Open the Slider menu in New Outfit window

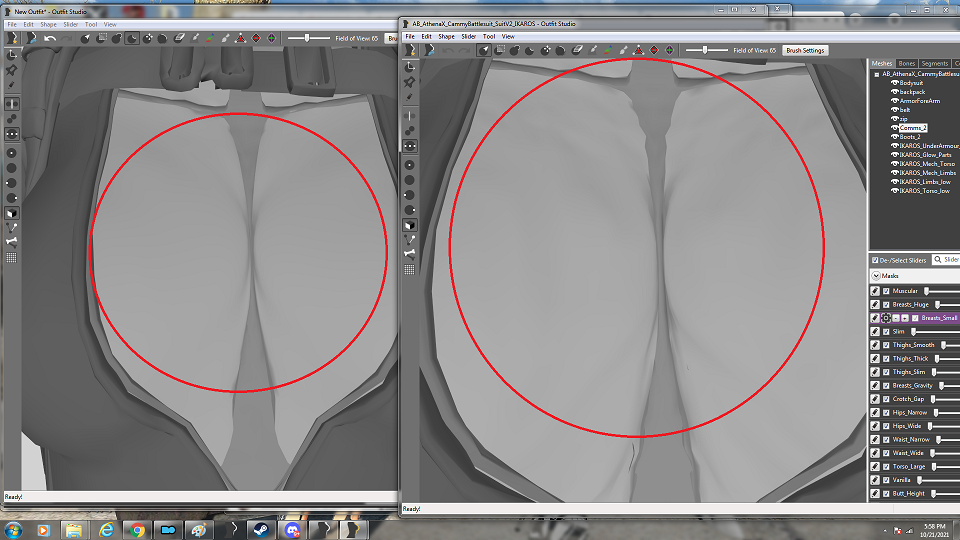tap(70, 24)
